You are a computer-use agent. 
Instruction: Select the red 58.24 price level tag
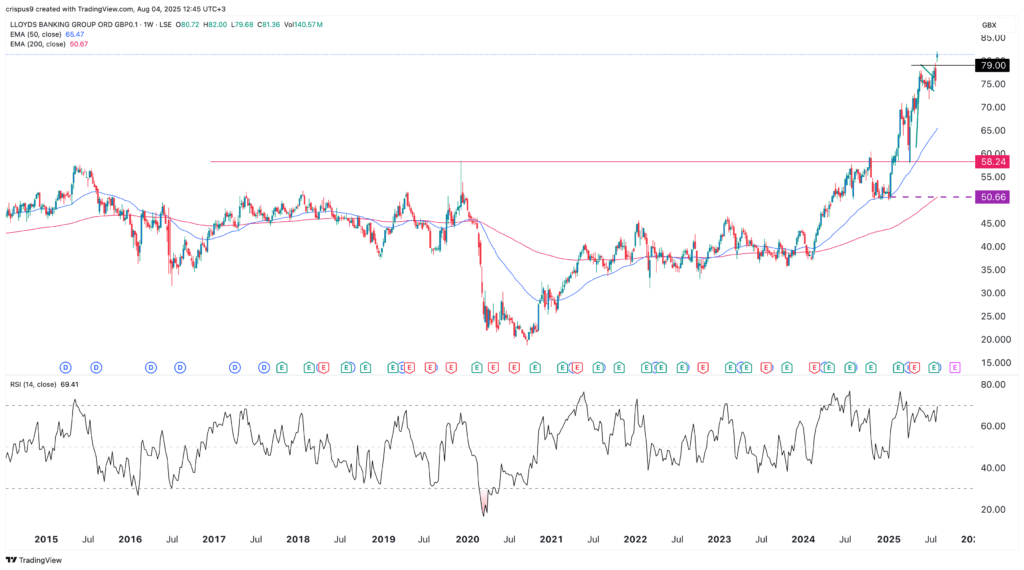point(993,161)
